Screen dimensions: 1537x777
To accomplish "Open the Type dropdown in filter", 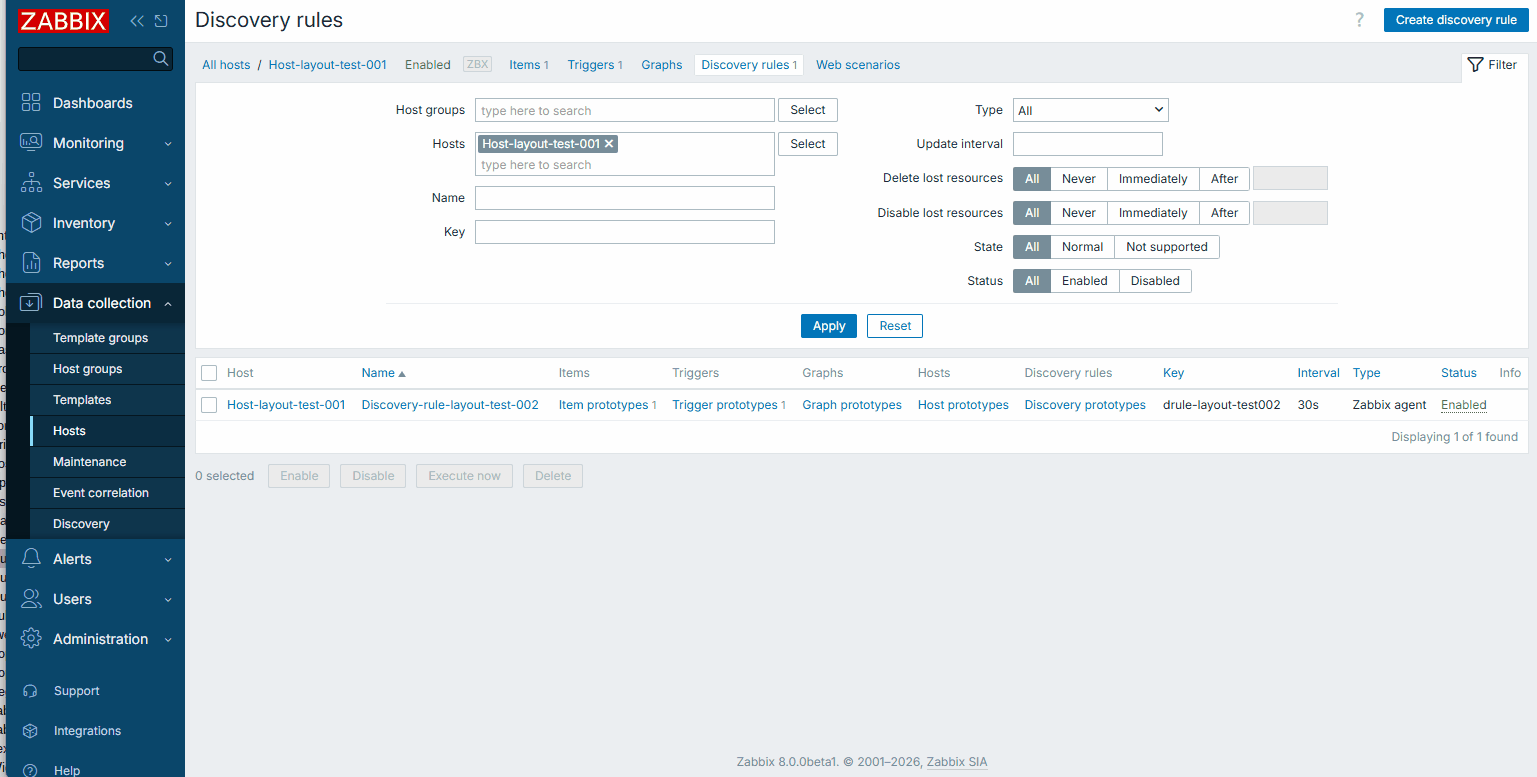I will 1090,110.
